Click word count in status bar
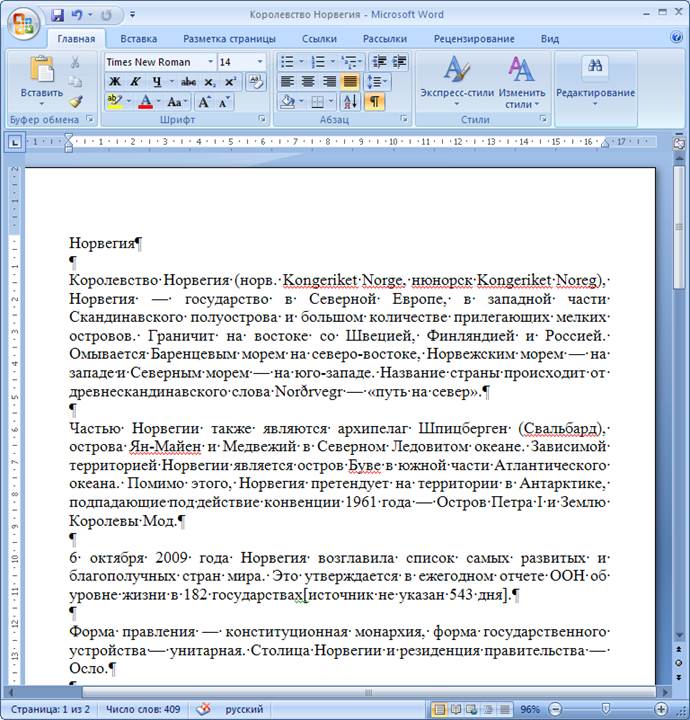Viewport: 690px width, 720px height. click(143, 709)
